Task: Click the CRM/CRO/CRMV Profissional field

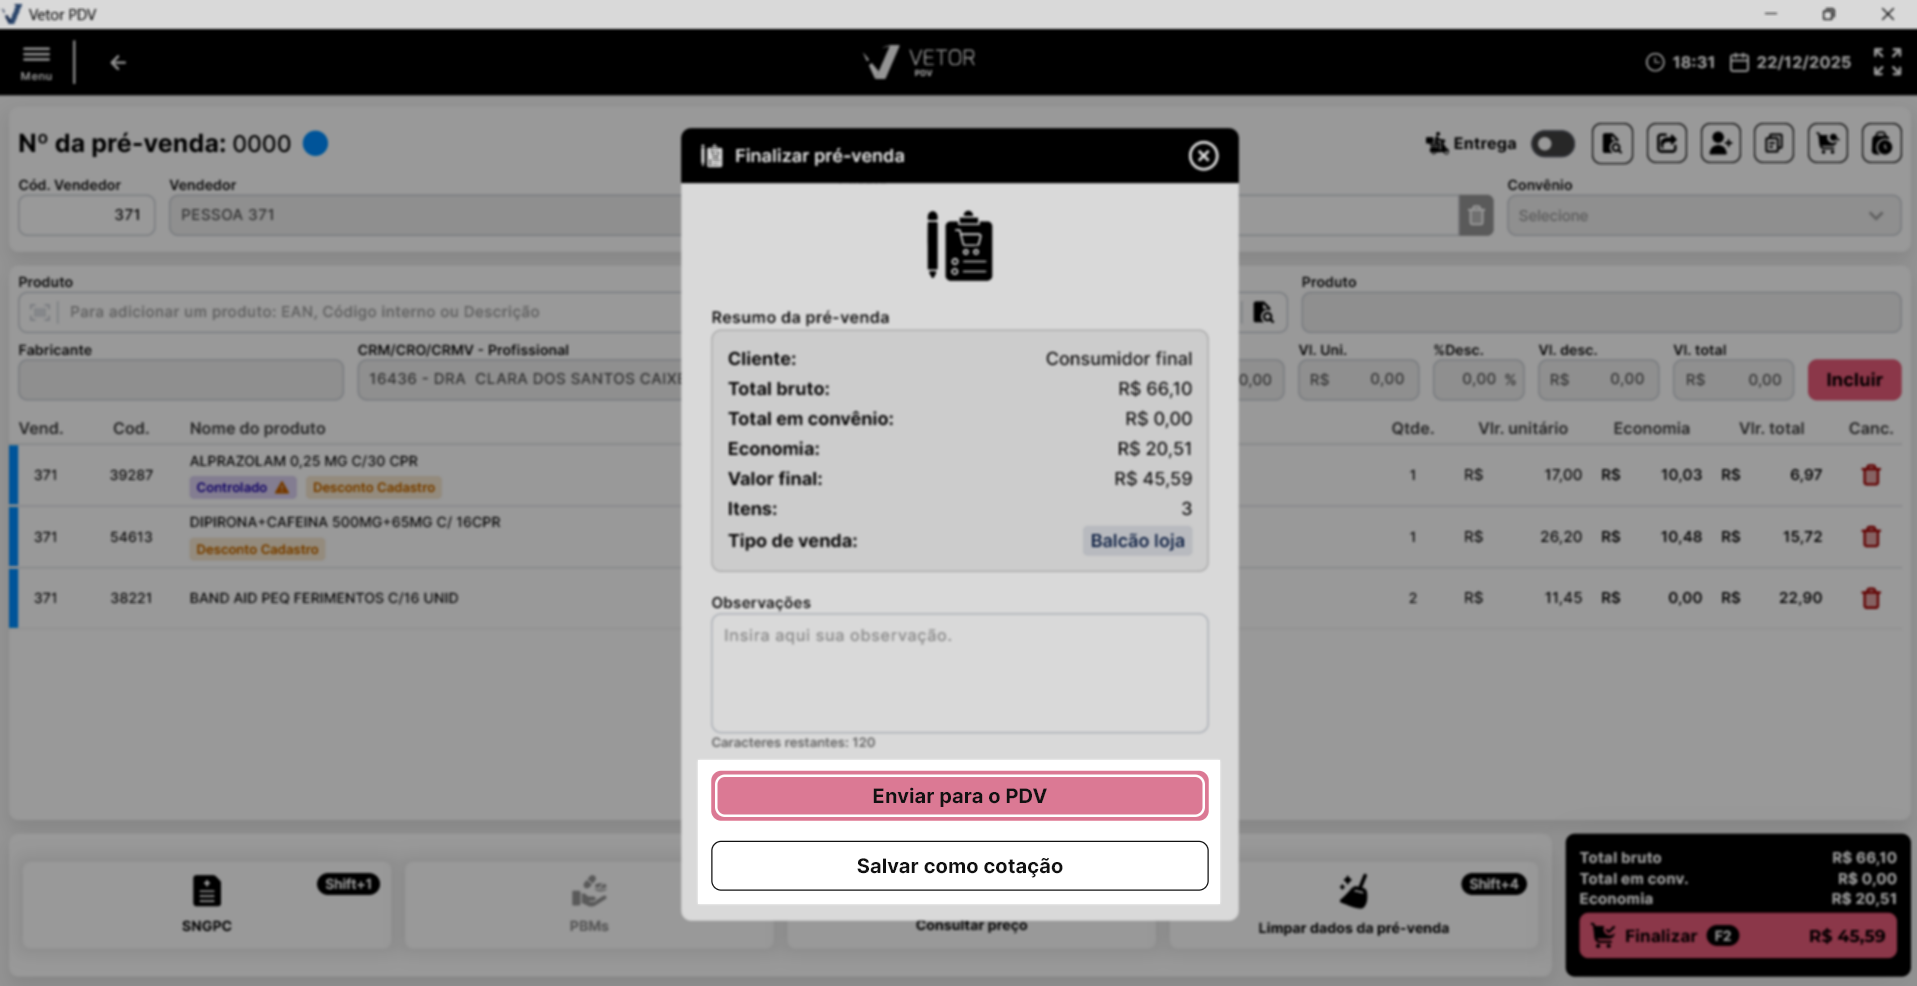Action: coord(520,380)
